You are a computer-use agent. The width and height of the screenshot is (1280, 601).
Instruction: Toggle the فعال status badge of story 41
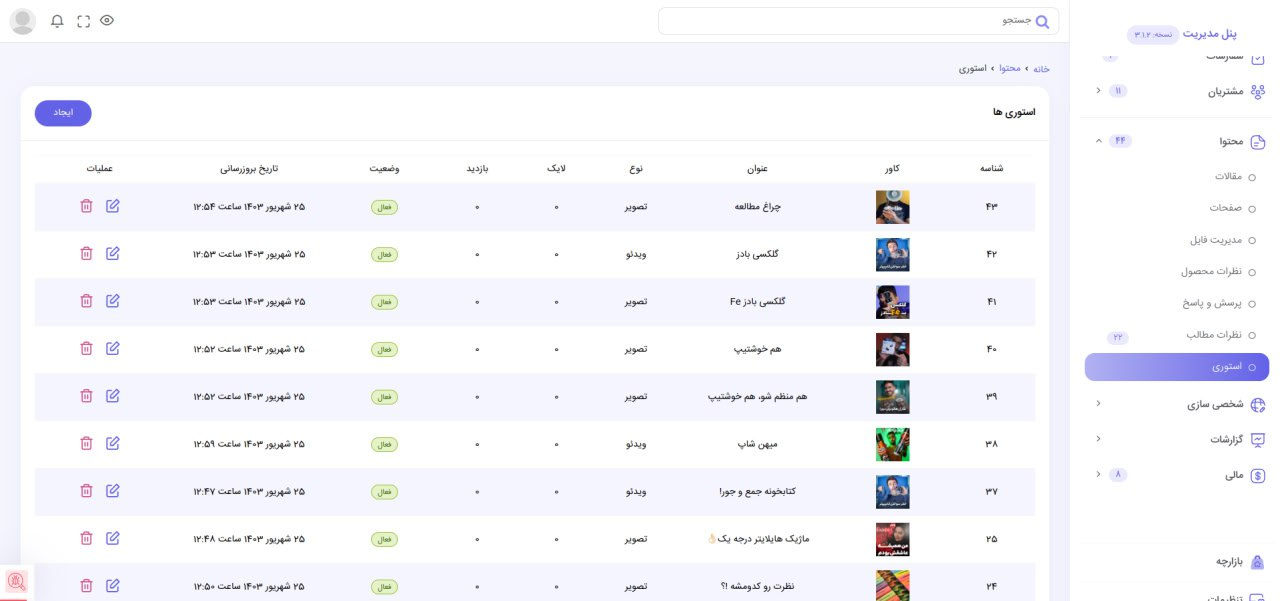pyautogui.click(x=385, y=302)
